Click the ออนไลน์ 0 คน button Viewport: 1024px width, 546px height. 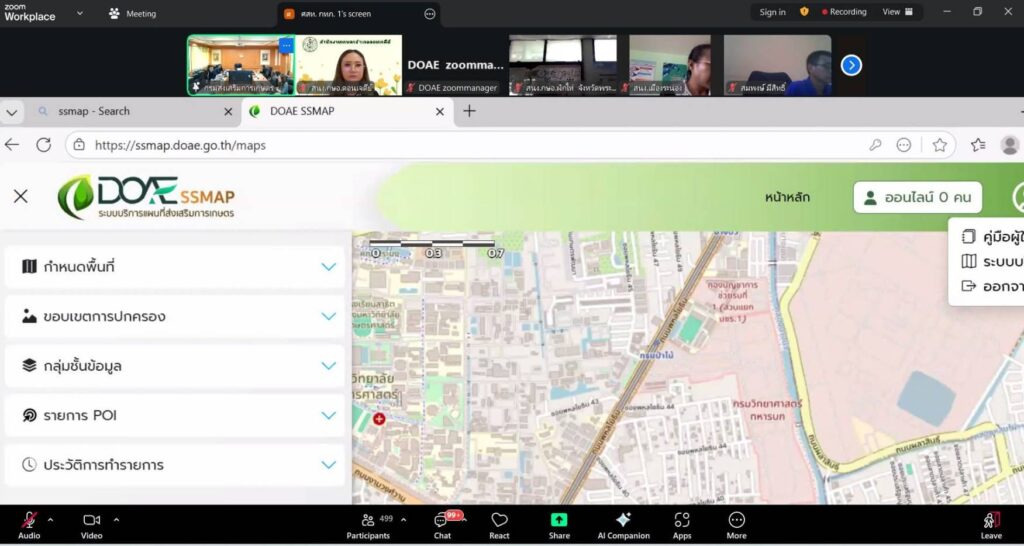(x=917, y=198)
